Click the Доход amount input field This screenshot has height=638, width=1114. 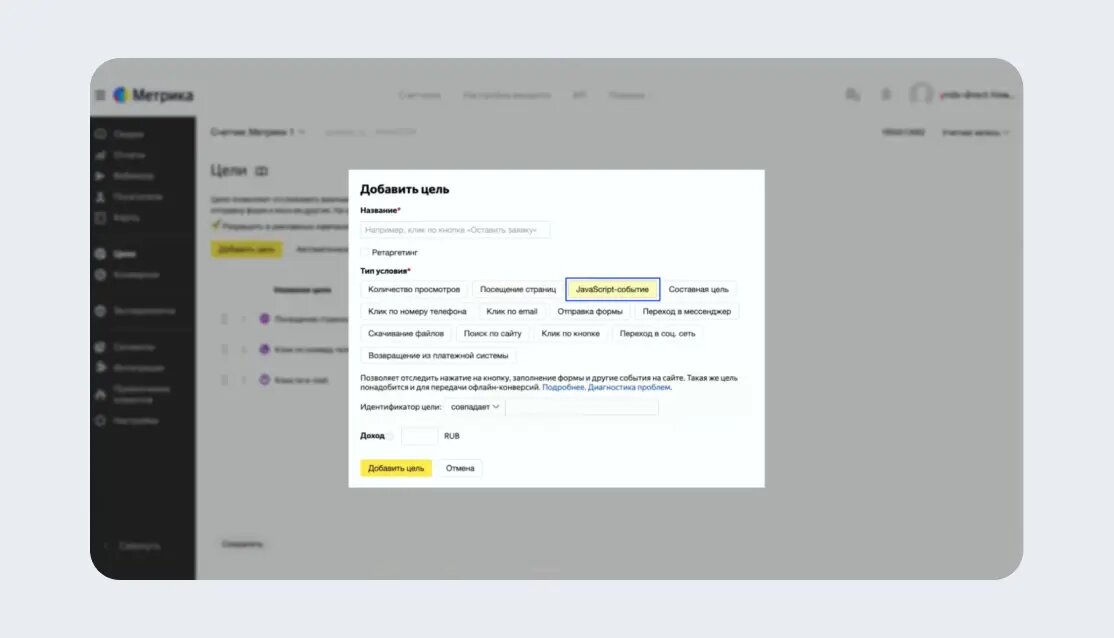(x=419, y=436)
